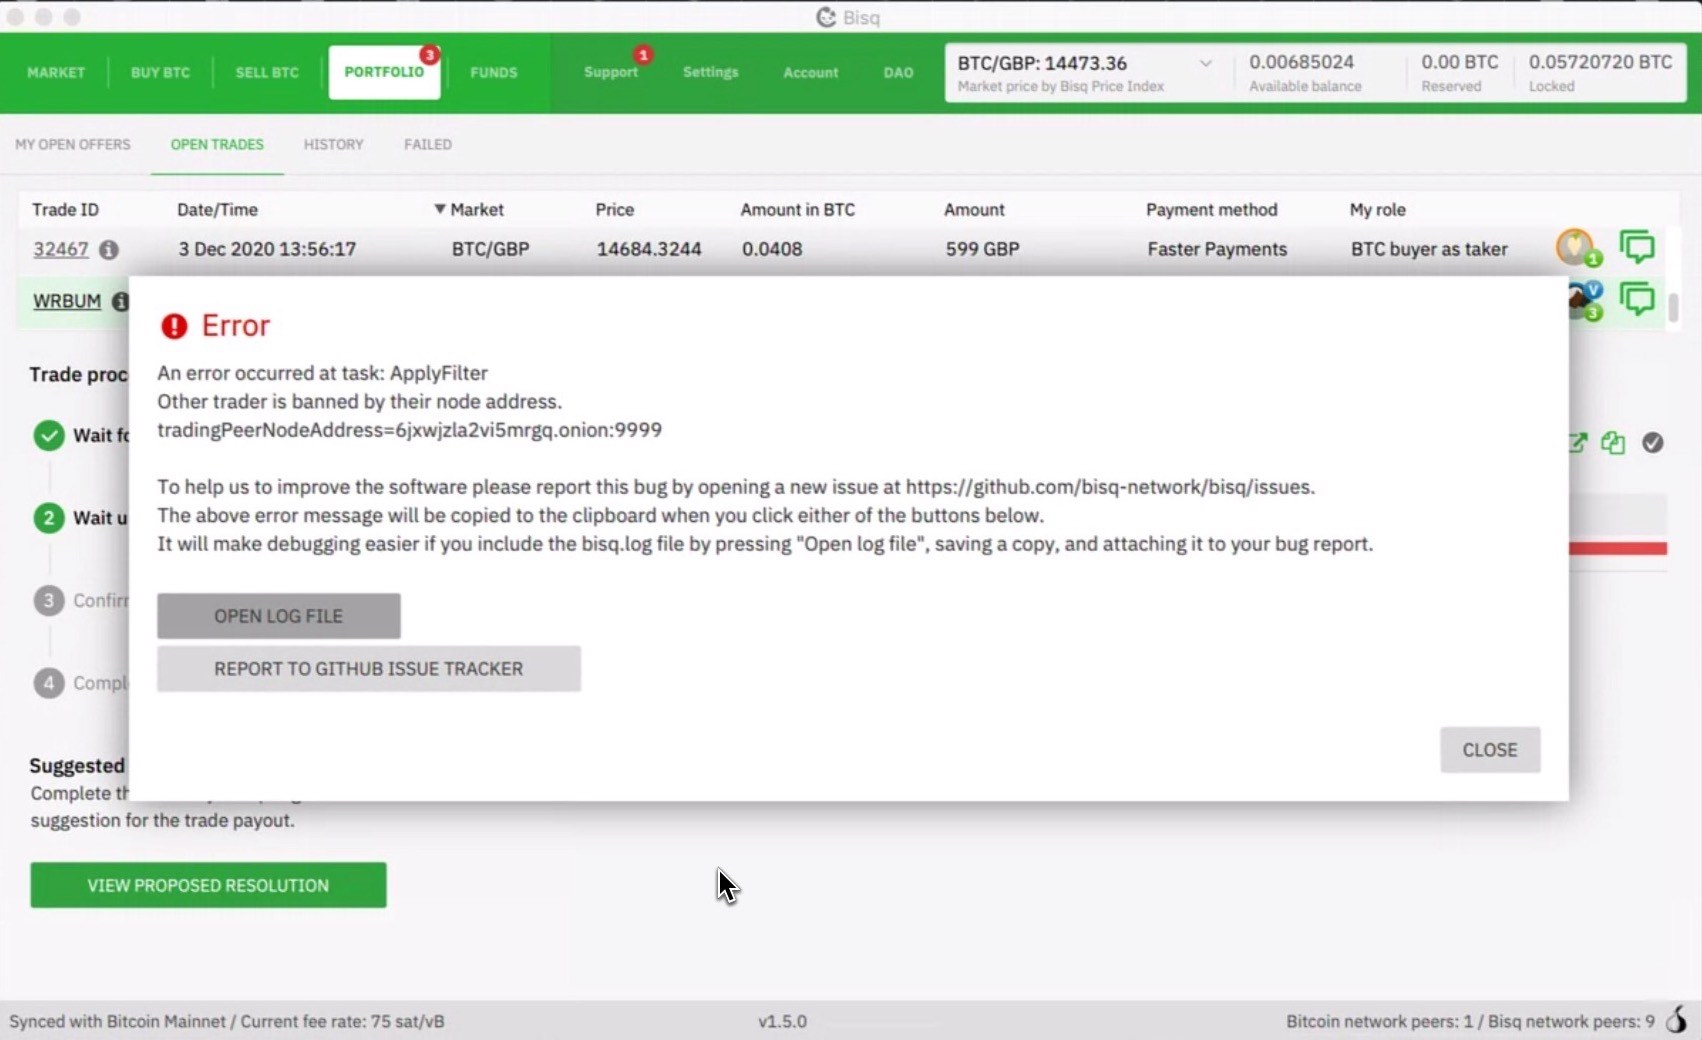The image size is (1702, 1040).
Task: Open the Settings section
Action: [711, 72]
